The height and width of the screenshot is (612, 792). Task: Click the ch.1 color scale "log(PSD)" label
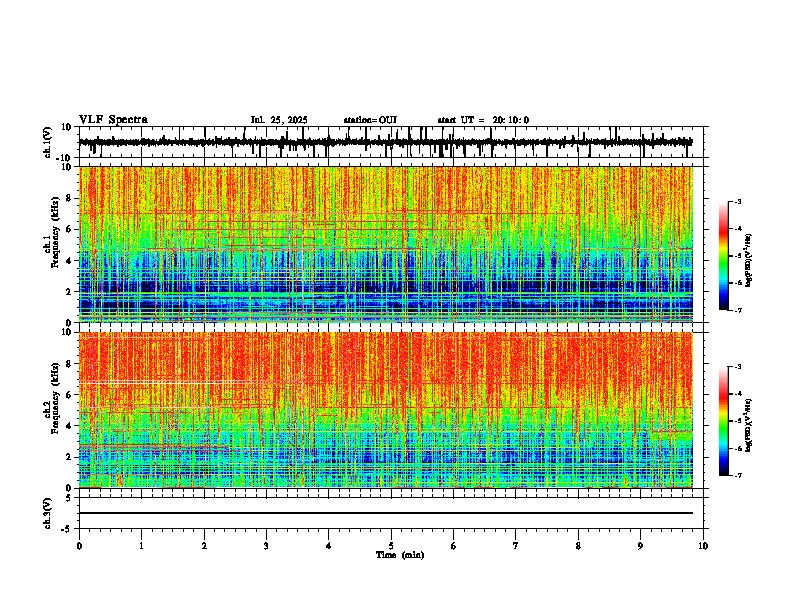tap(749, 260)
